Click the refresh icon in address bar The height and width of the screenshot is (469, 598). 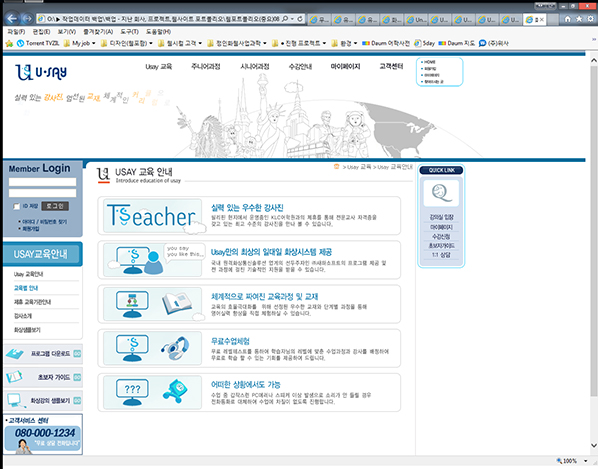[300, 19]
